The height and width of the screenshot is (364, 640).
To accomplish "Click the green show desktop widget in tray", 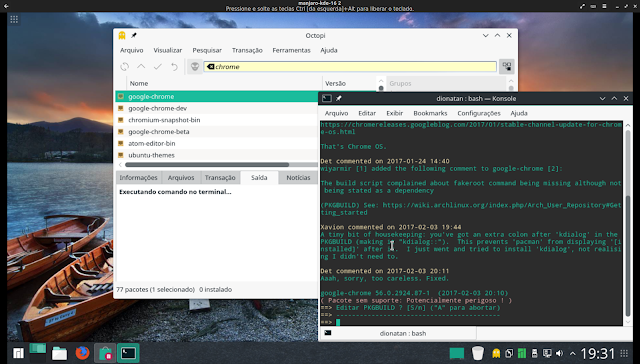I will pyautogui.click(x=457, y=353).
